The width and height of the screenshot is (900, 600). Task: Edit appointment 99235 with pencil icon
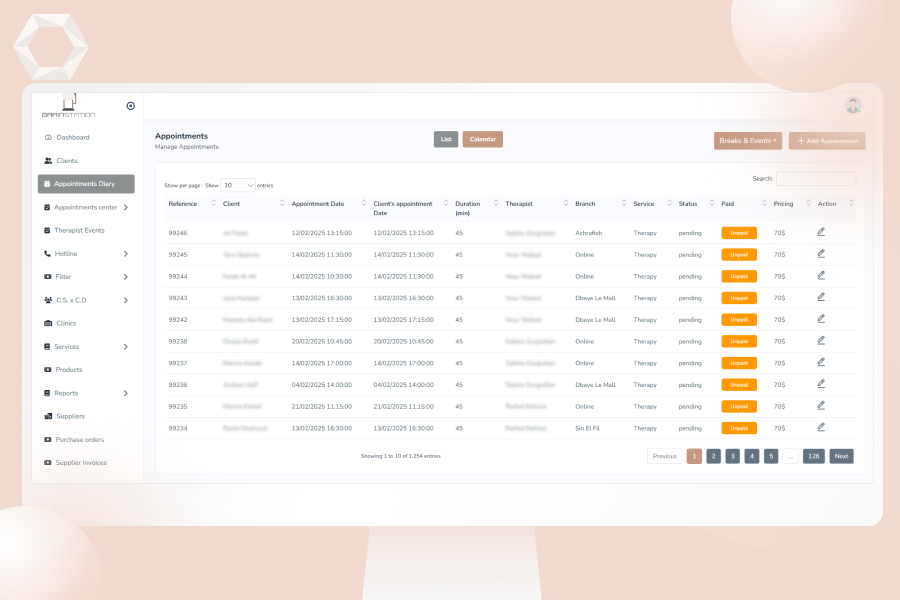(x=821, y=405)
